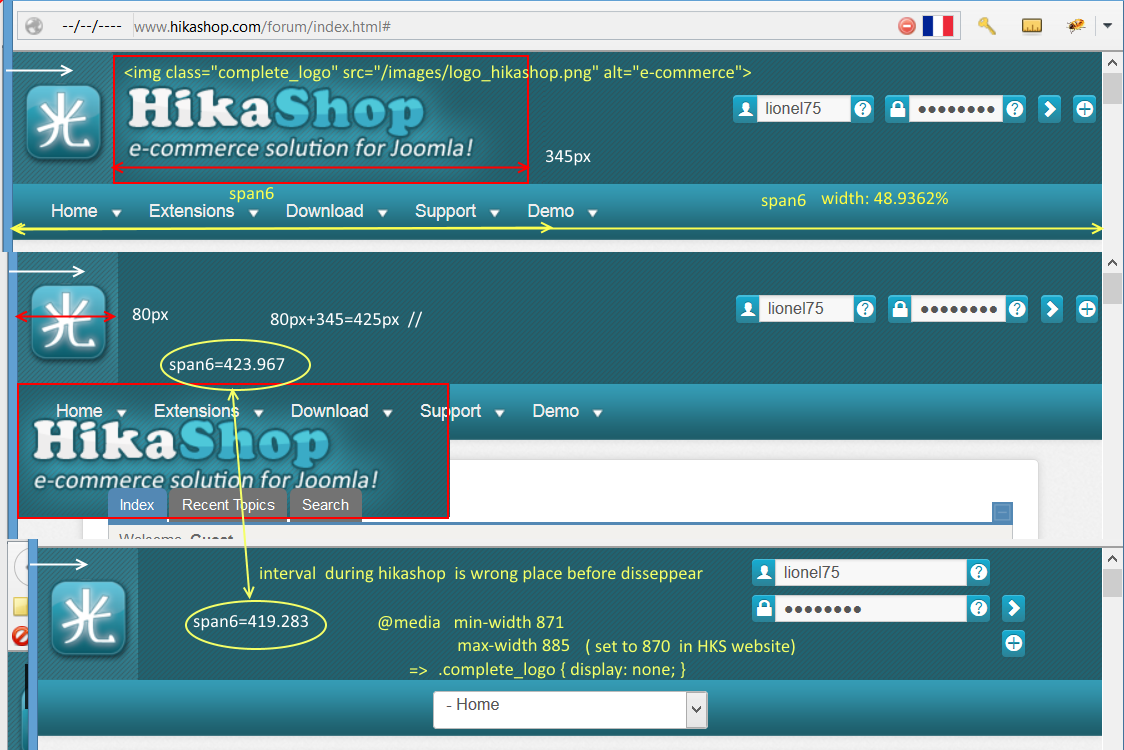Click the kanji logo icon in address-bar view

64,122
